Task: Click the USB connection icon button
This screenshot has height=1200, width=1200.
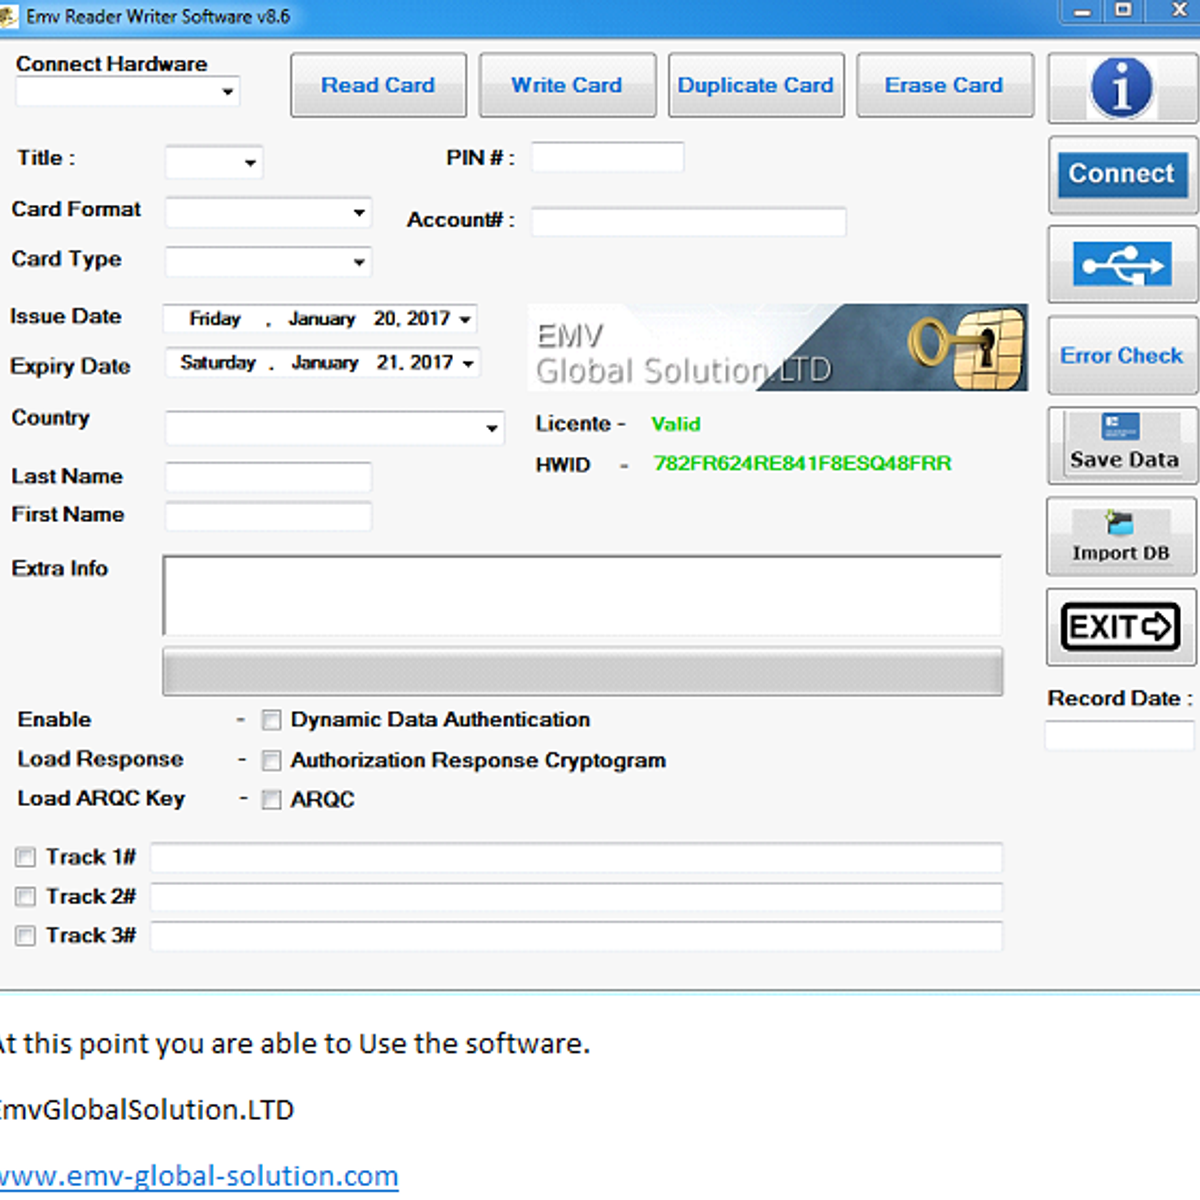Action: click(1121, 265)
